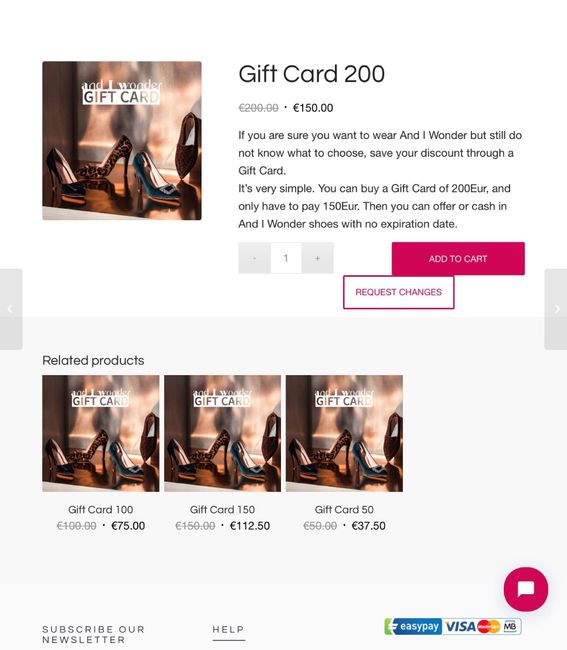Click the easypay payment logo

413,626
